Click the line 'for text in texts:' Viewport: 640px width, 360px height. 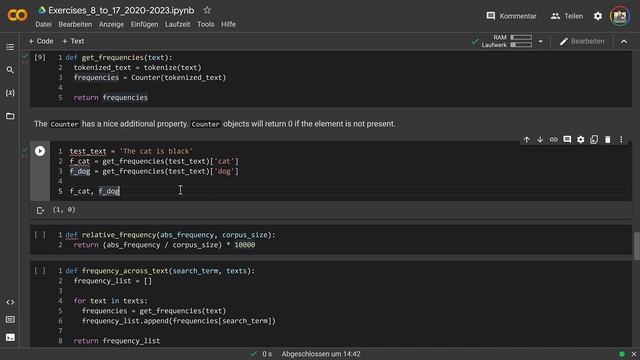[111, 301]
